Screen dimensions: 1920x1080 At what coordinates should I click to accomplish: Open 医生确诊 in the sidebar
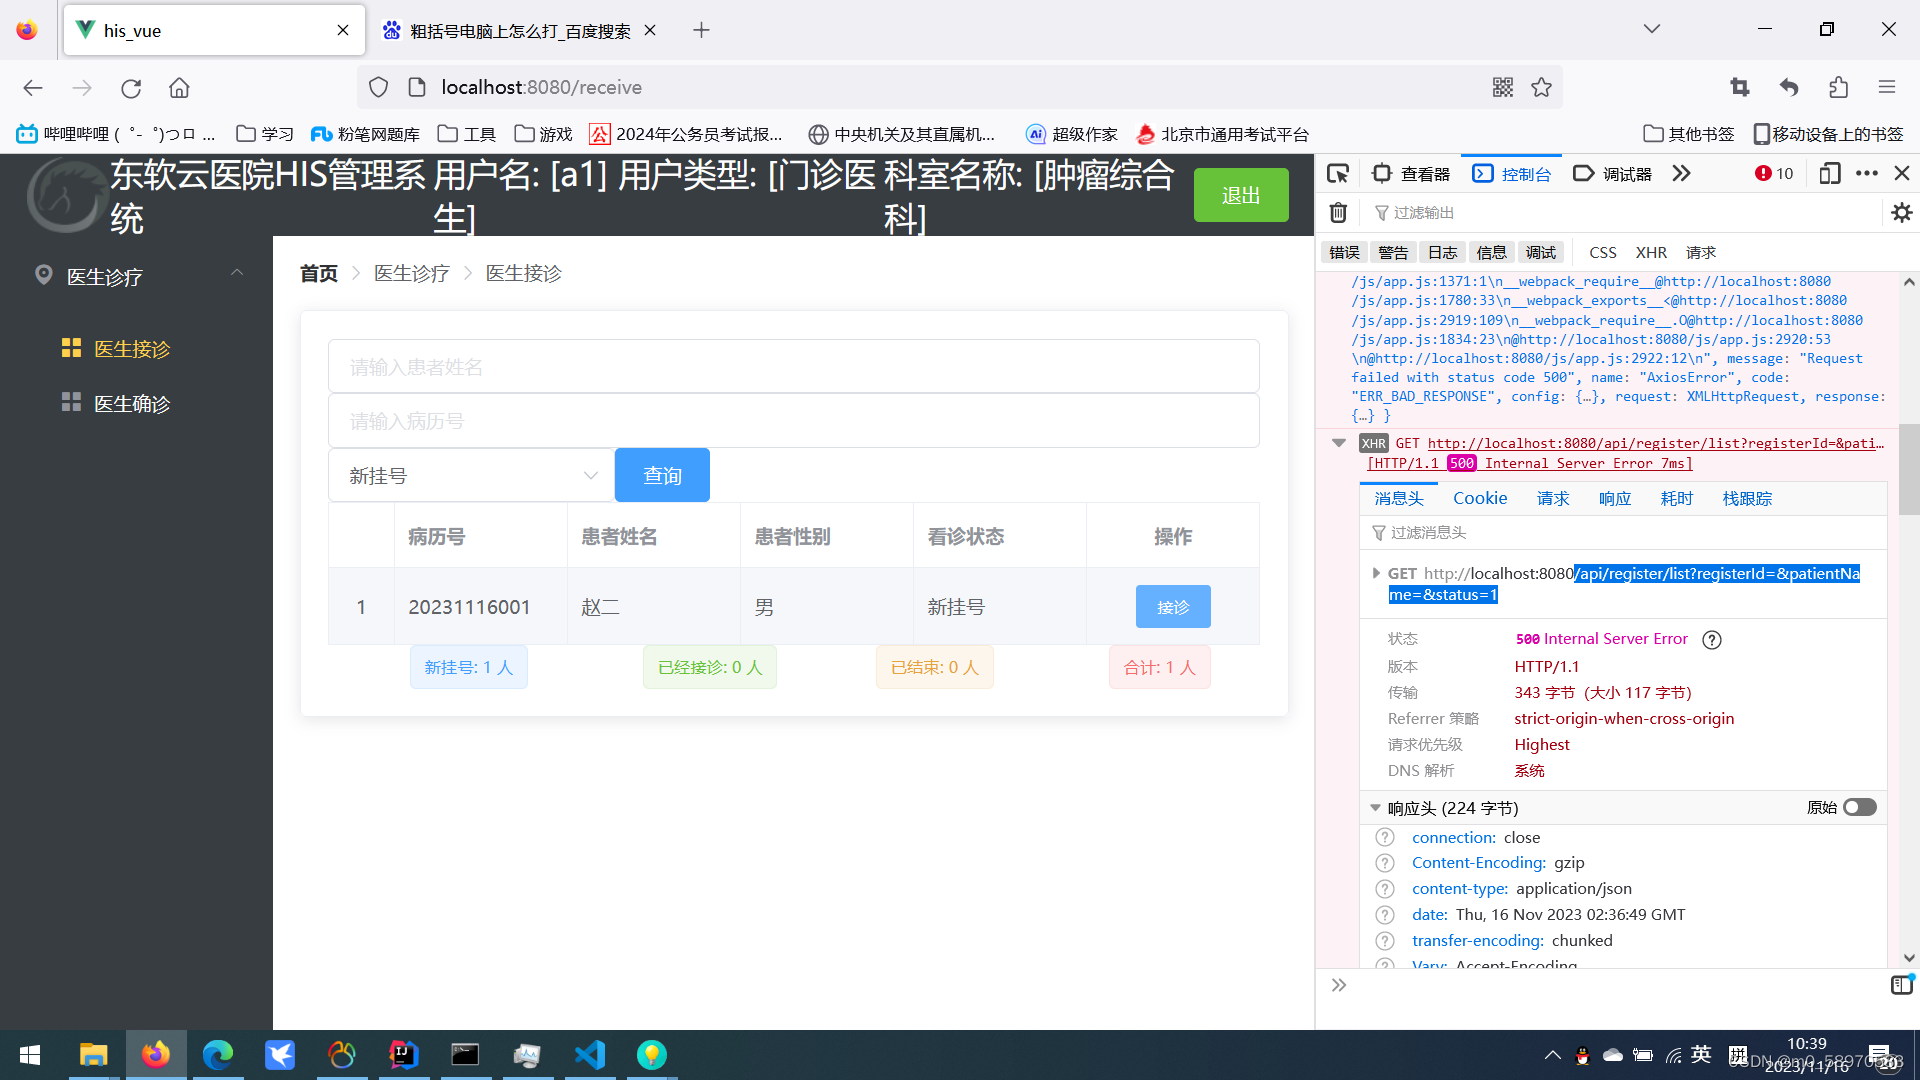132,403
